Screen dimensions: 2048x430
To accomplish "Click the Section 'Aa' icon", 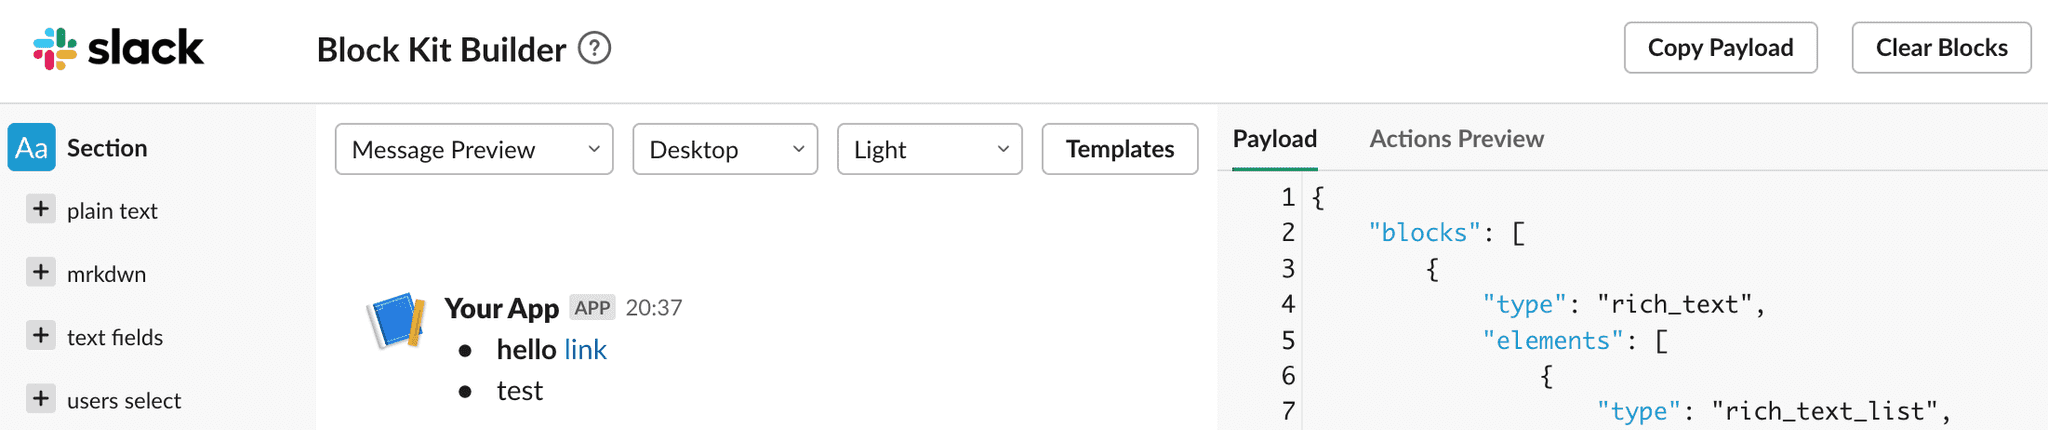I will pos(31,148).
